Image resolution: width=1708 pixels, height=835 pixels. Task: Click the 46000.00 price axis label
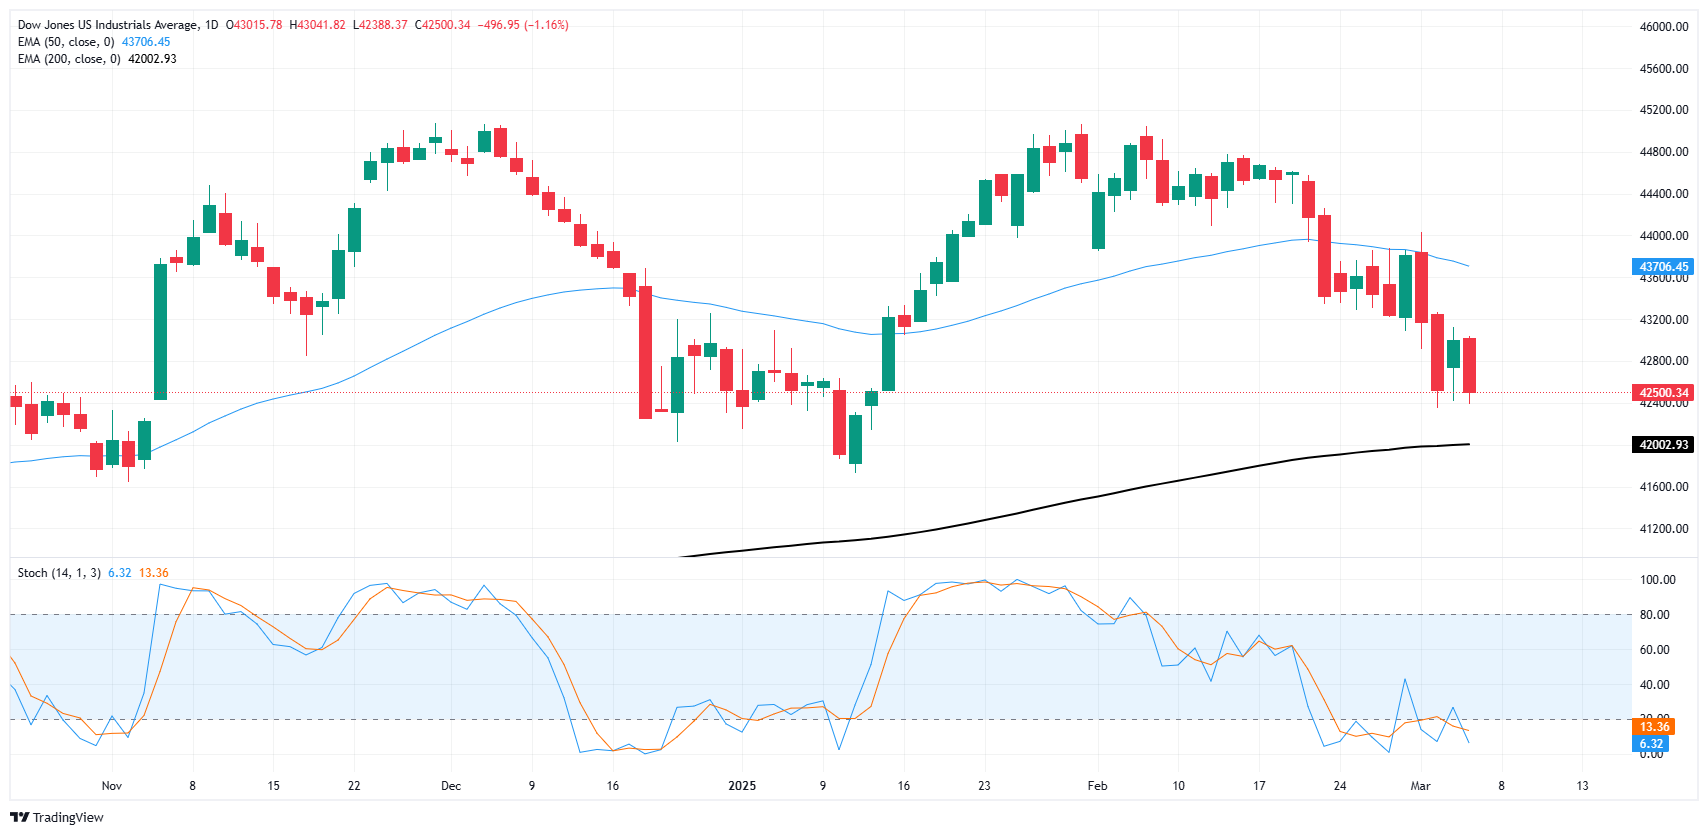coord(1663,27)
